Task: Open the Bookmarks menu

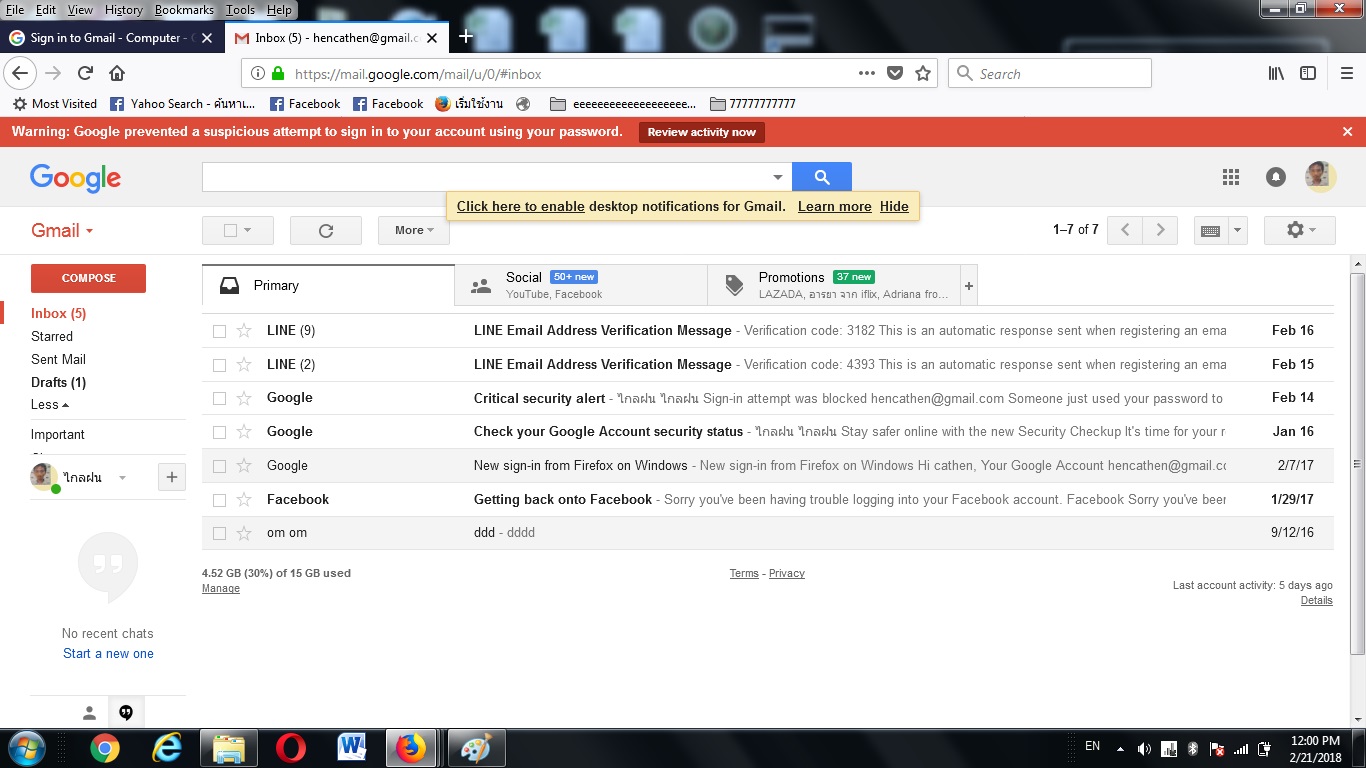Action: pyautogui.click(x=184, y=10)
